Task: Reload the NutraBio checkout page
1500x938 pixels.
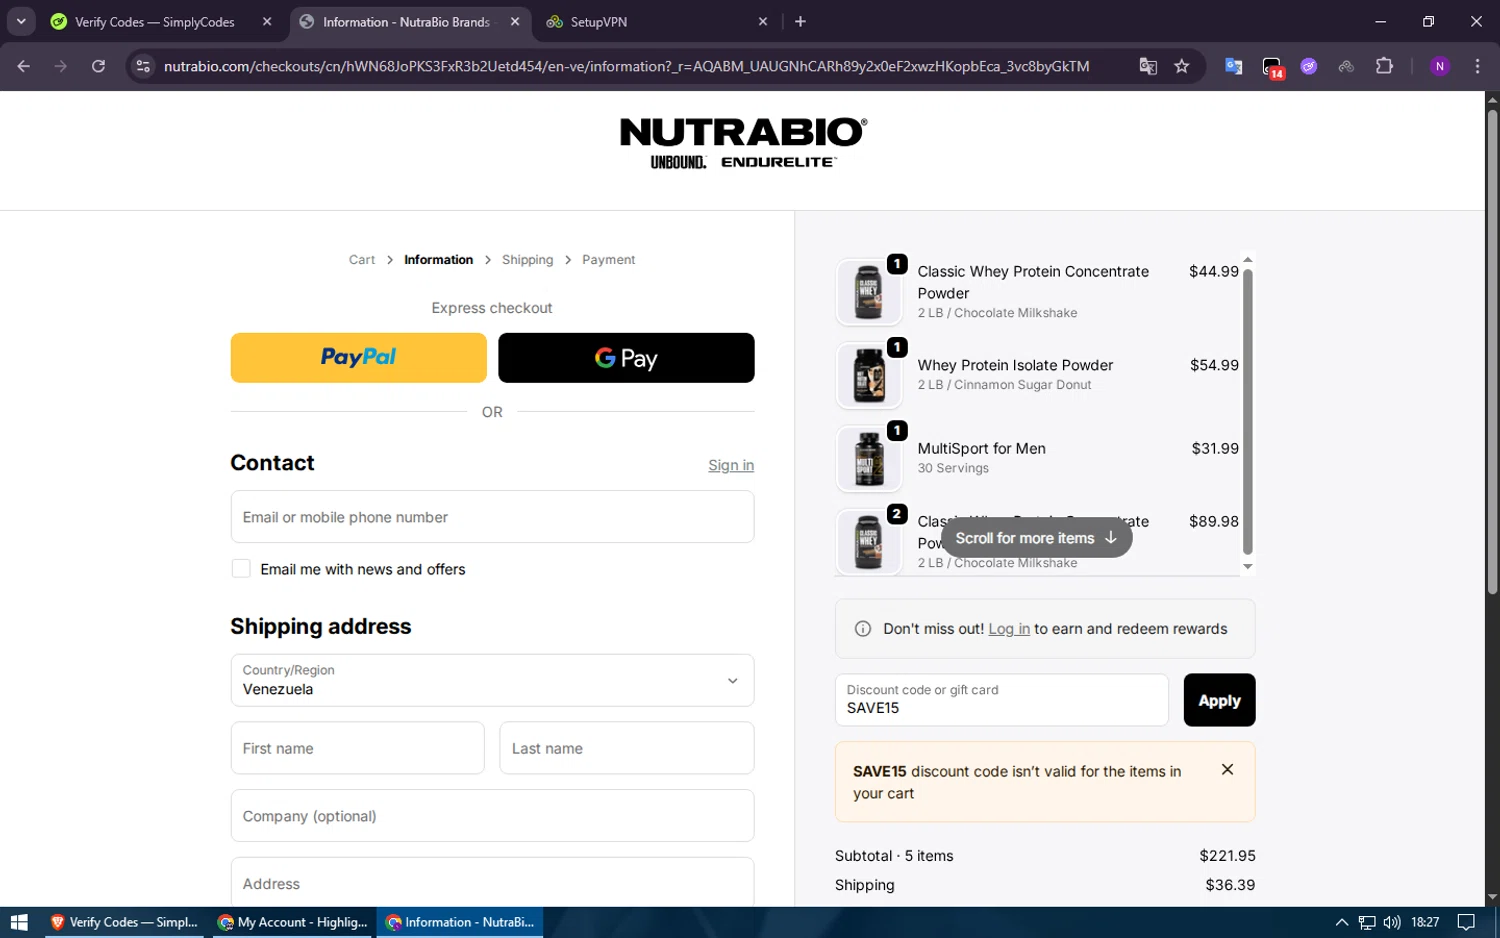Action: point(98,66)
